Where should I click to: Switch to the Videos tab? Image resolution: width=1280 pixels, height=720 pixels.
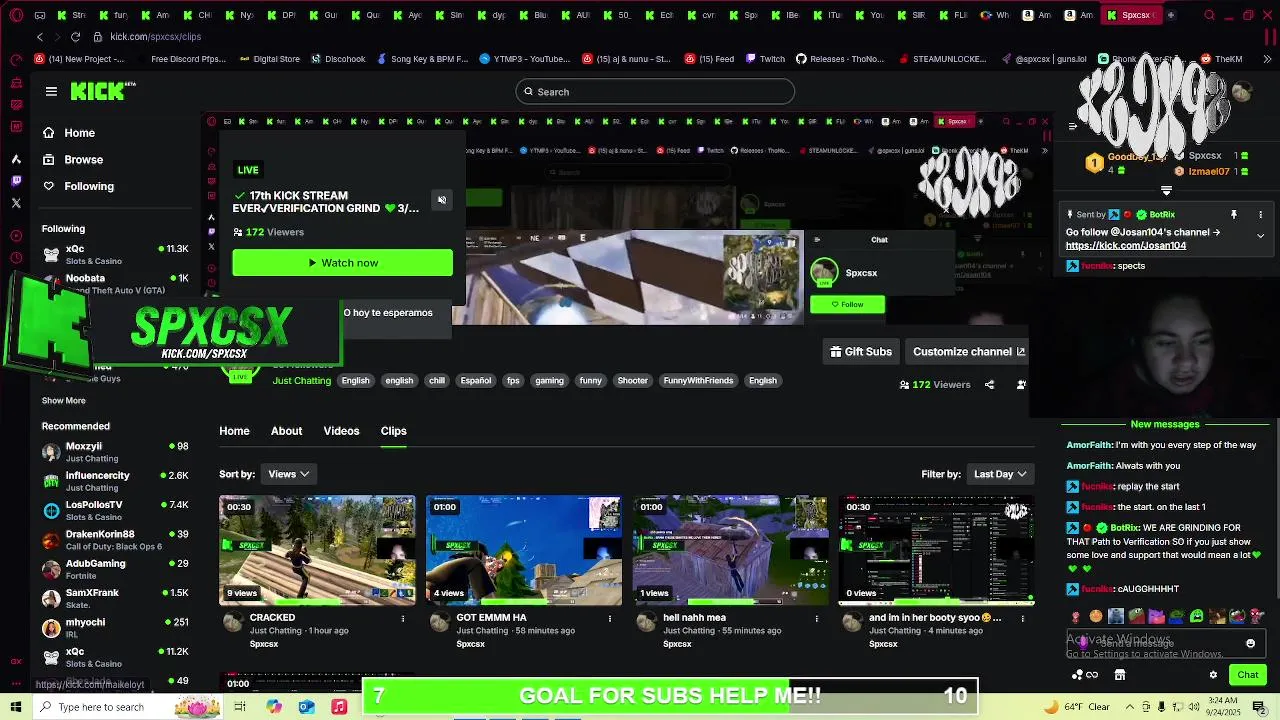(x=341, y=431)
